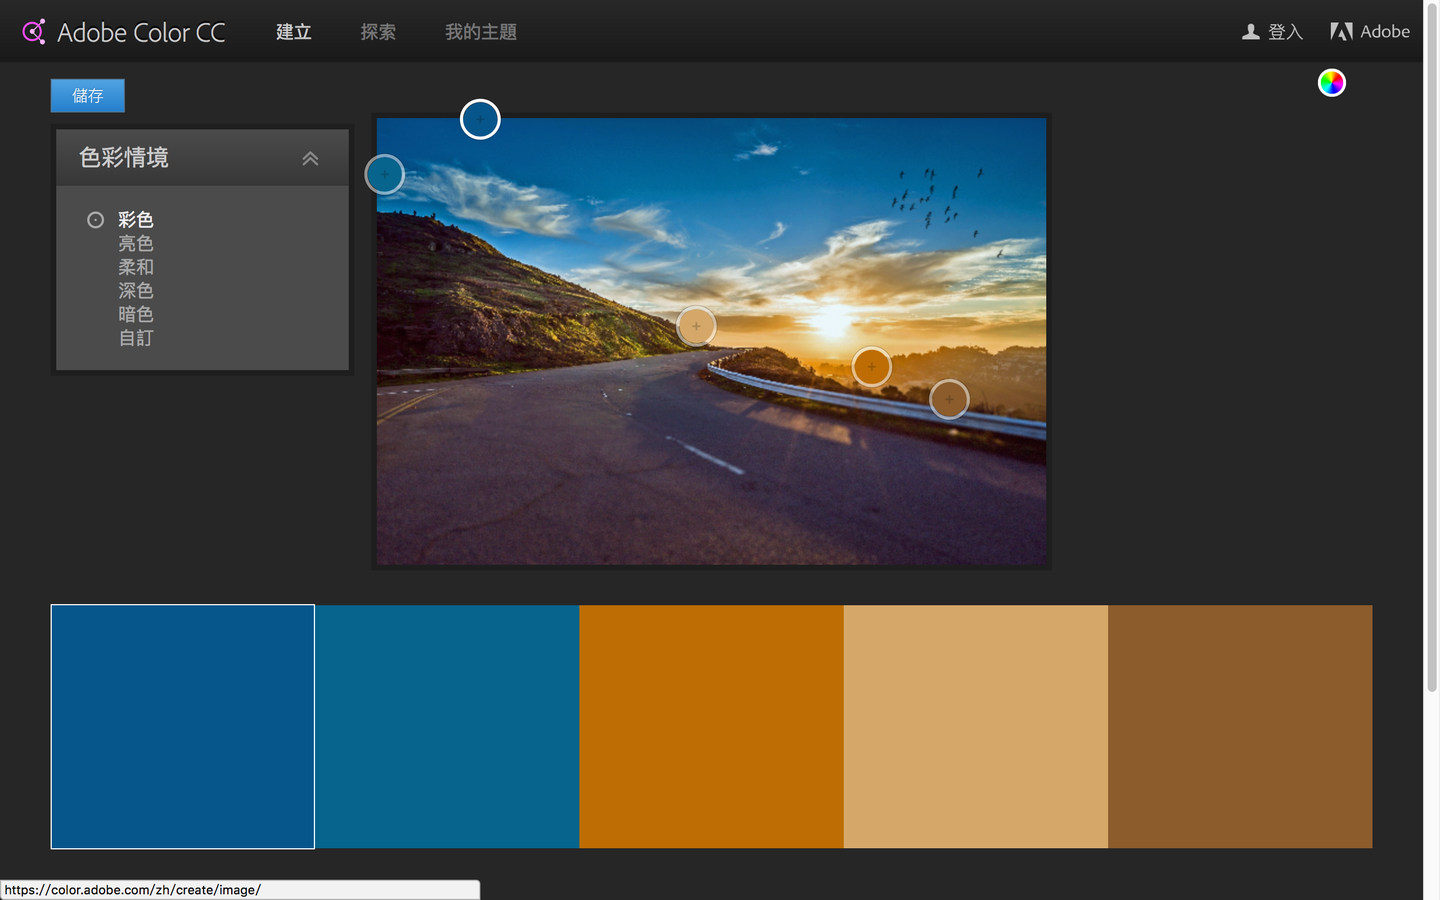The width and height of the screenshot is (1440, 900).
Task: Click the 登入 sign-in link
Action: click(1285, 32)
